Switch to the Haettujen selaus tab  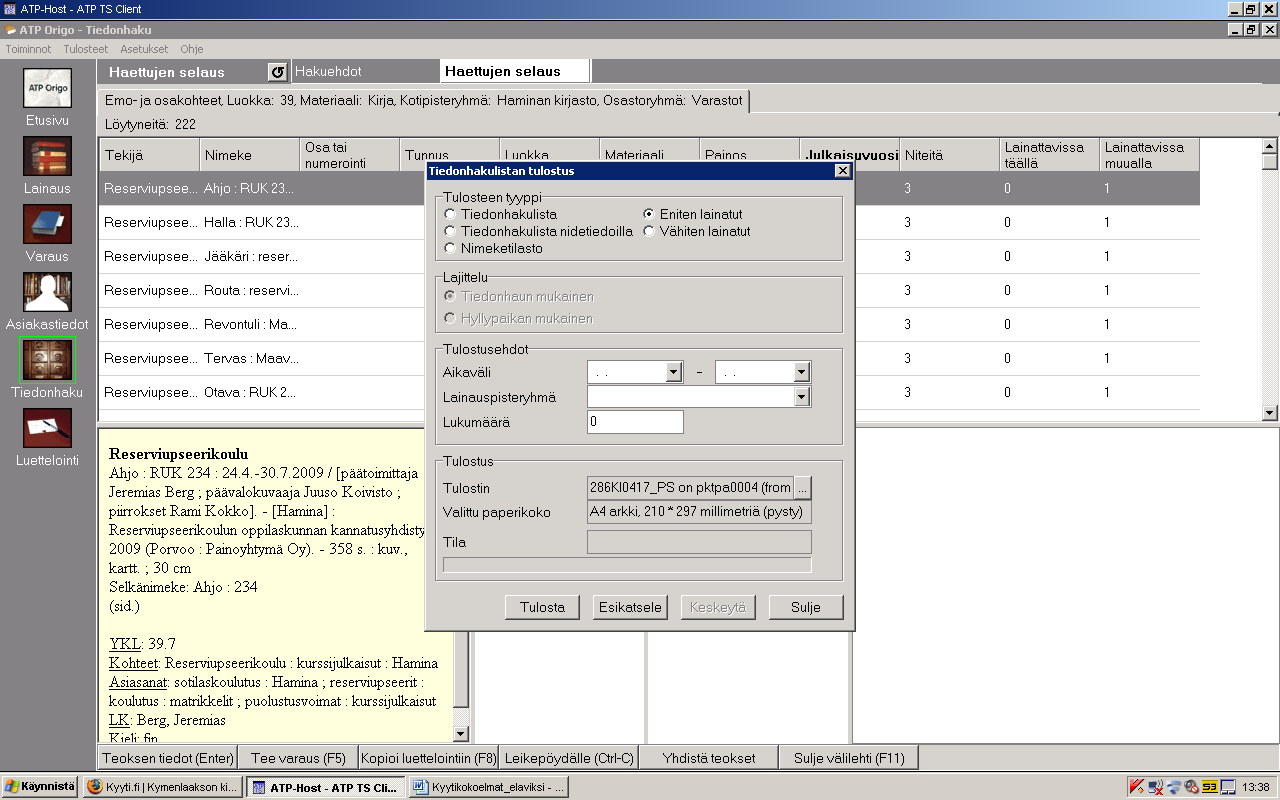click(515, 72)
